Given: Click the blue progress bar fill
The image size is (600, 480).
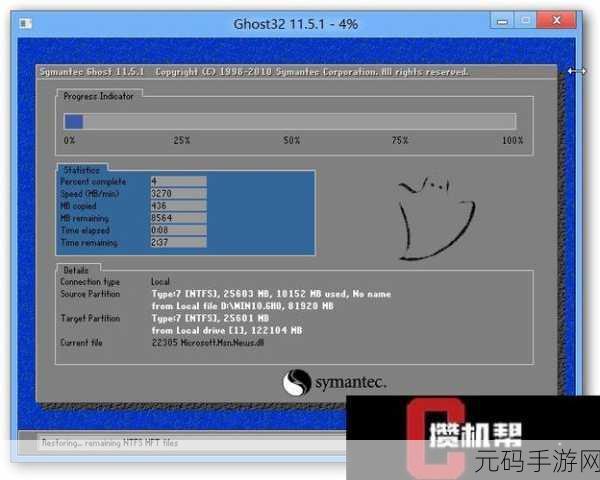Looking at the screenshot, I should [x=73, y=122].
